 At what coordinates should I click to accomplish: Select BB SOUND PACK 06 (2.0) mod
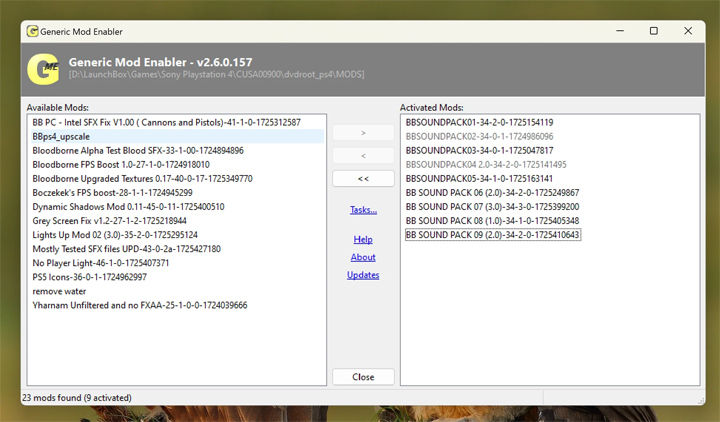492,193
